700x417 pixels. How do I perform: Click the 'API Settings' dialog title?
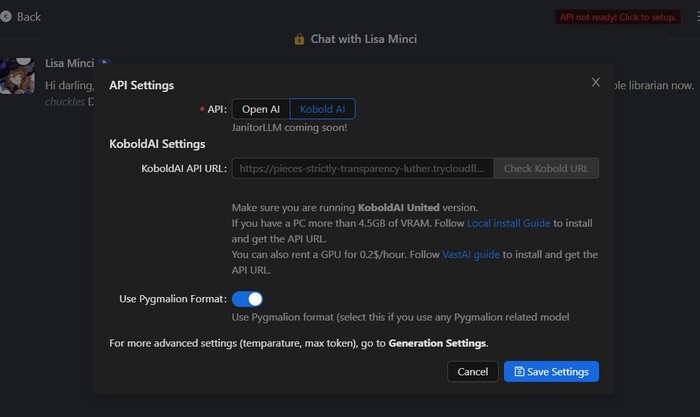142,85
